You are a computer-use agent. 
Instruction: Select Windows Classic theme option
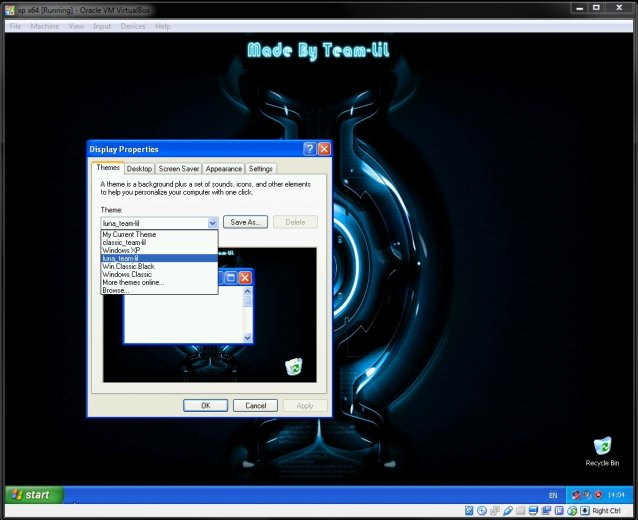[159, 274]
